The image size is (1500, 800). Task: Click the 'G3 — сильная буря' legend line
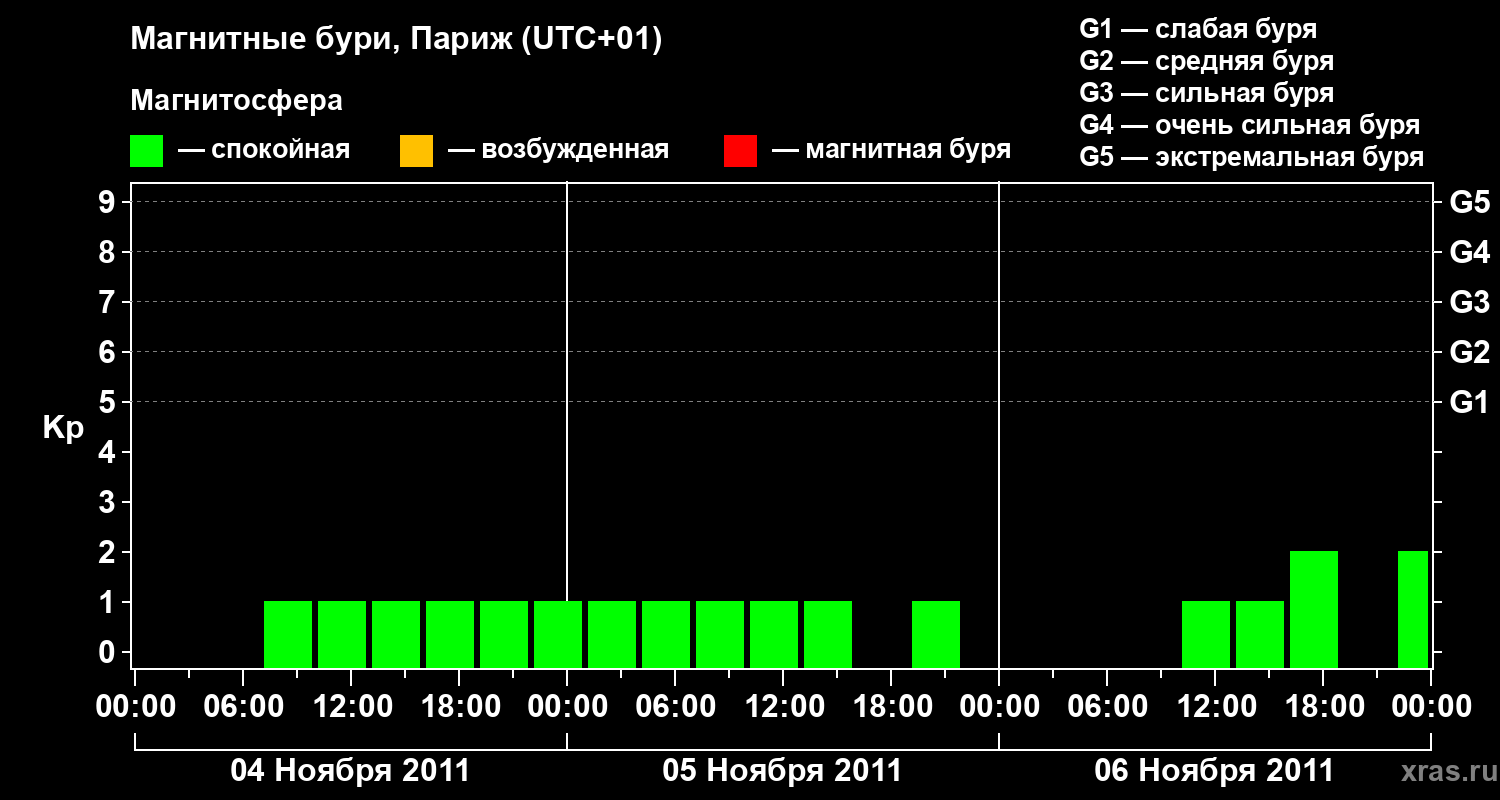pos(1207,93)
